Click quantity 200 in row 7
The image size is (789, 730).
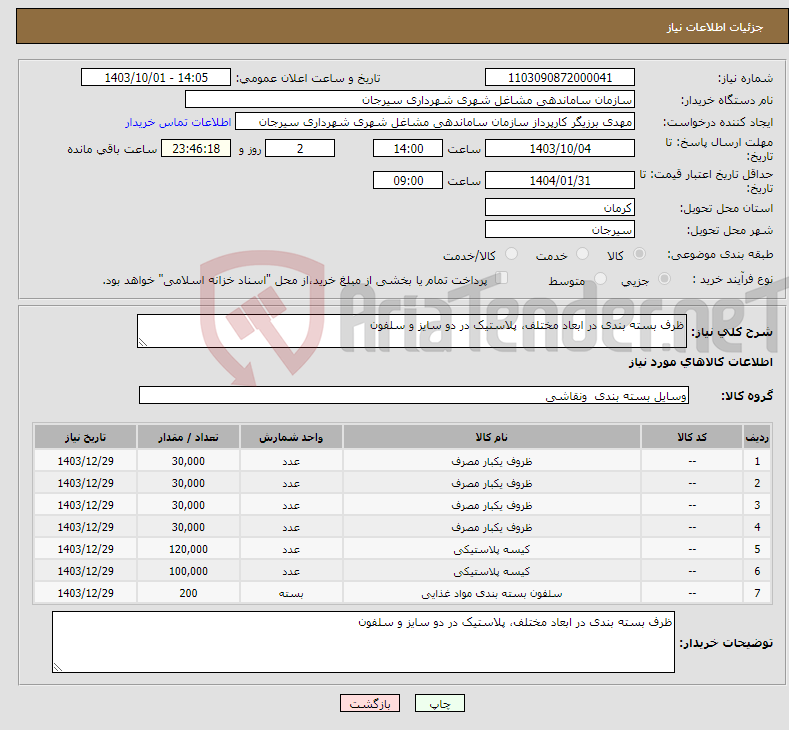tap(188, 593)
